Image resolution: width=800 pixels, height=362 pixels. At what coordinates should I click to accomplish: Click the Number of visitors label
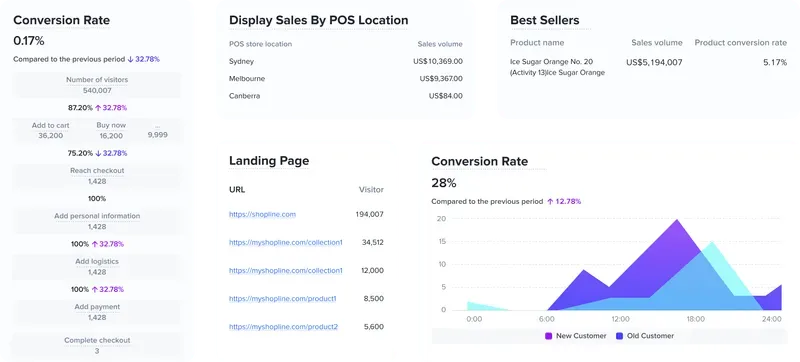point(97,80)
